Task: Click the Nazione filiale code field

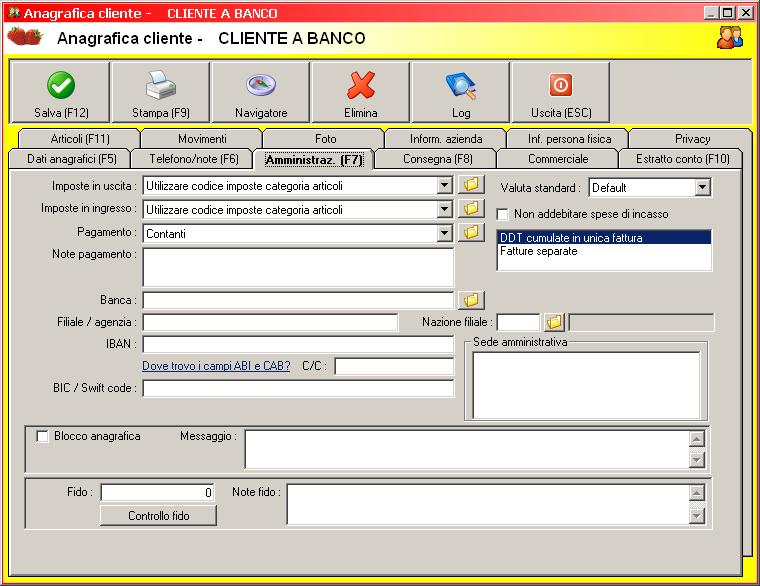Action: (518, 322)
